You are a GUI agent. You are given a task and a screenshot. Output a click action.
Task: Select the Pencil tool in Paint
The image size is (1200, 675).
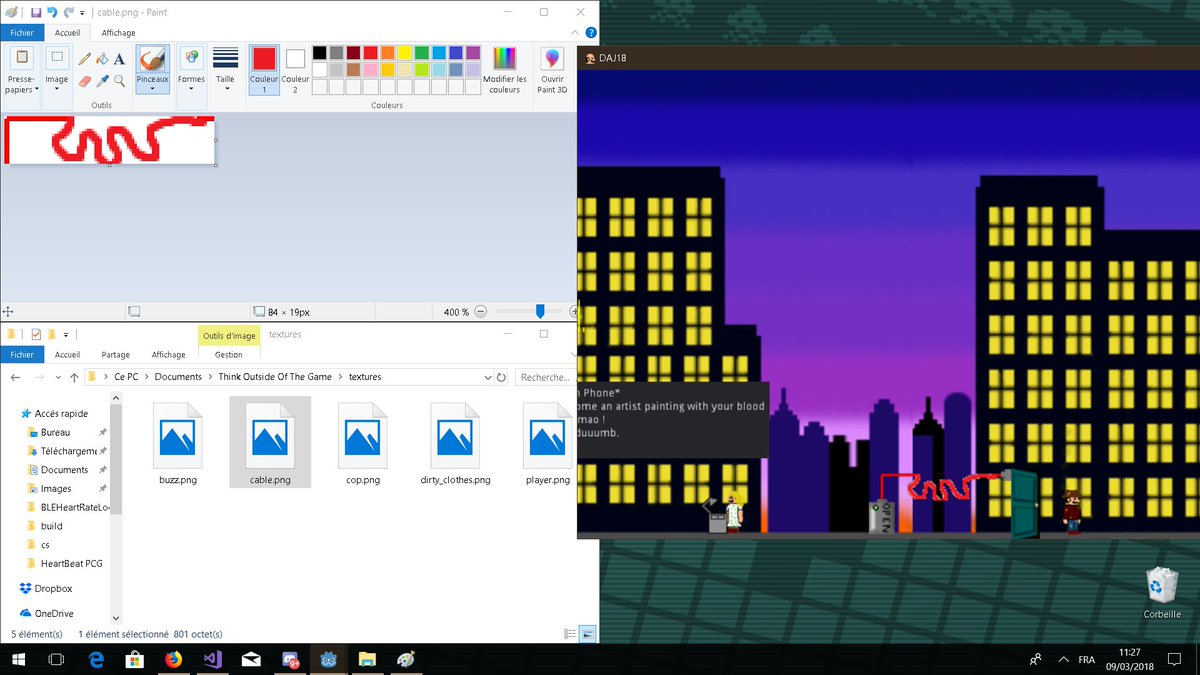coord(85,59)
